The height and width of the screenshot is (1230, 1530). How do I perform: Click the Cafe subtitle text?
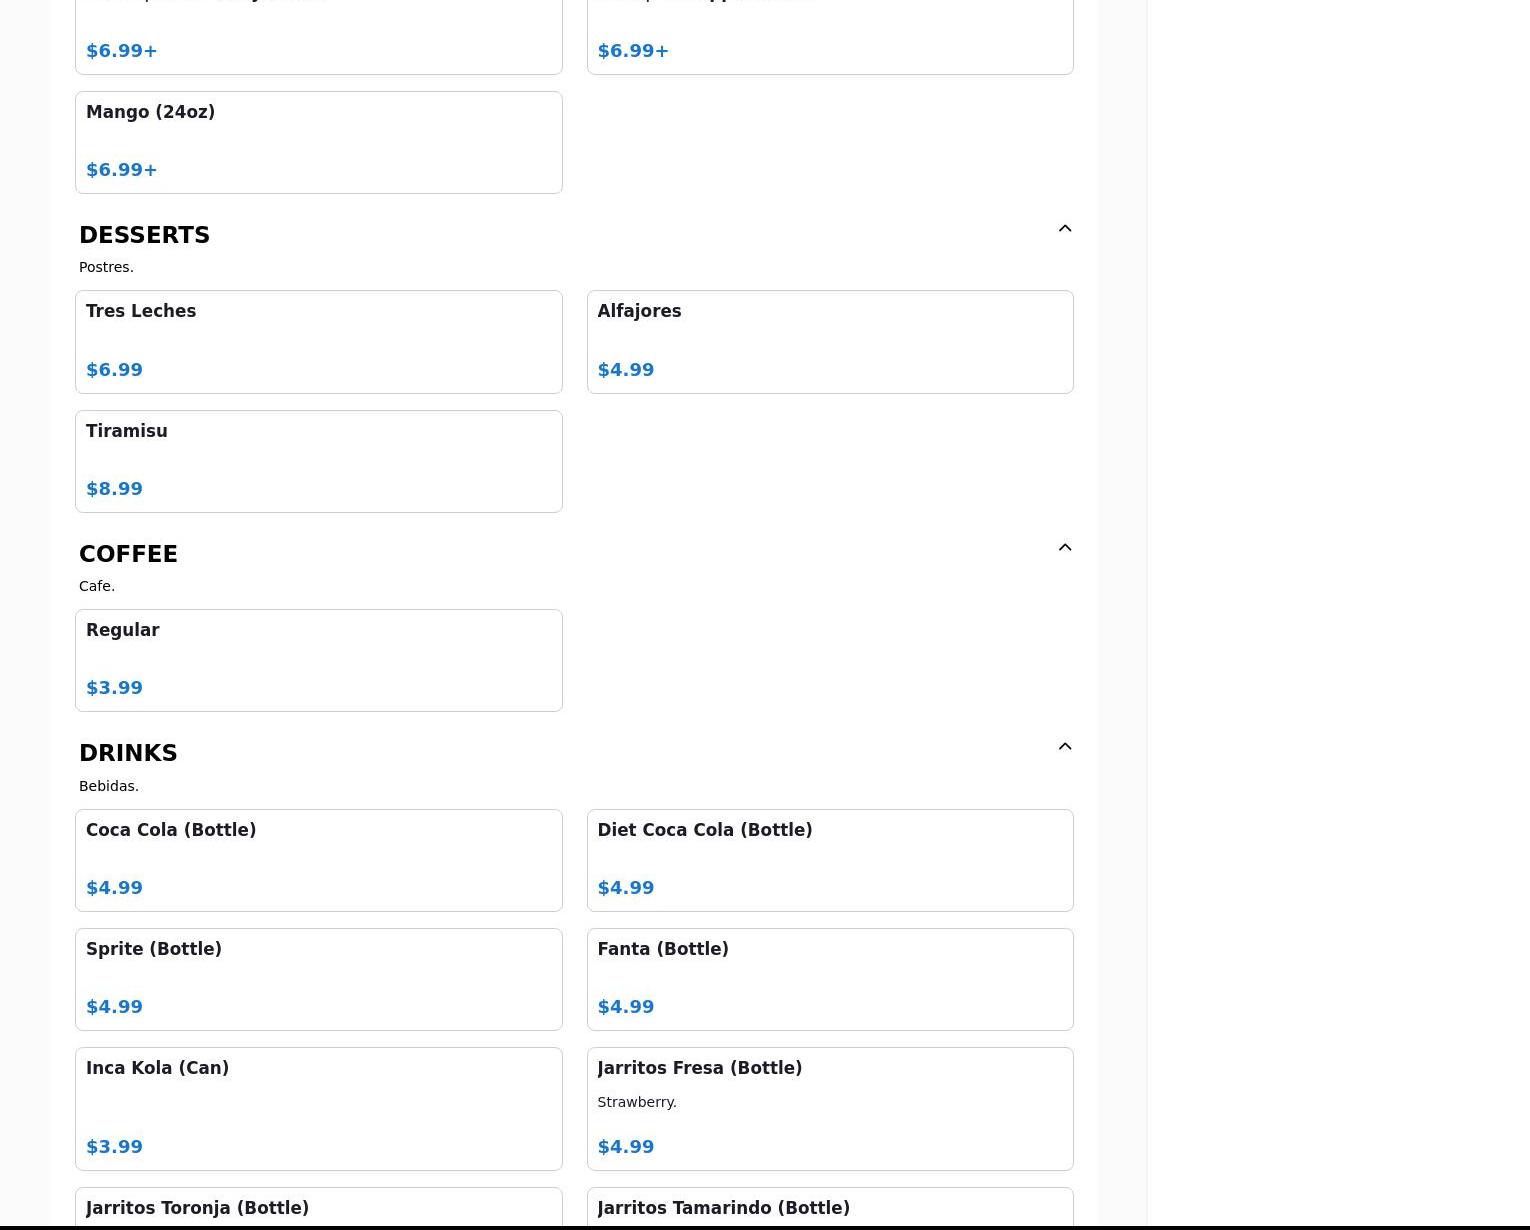pos(97,586)
